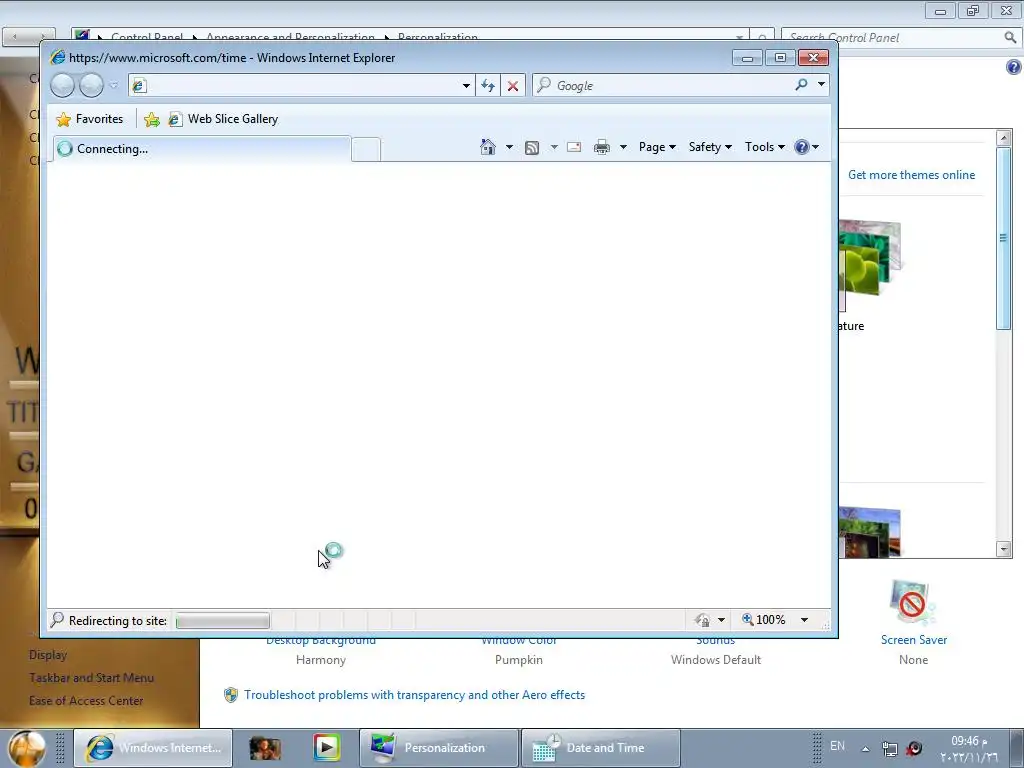Switch to Personalization taskbar button
Screen dimensions: 1024x768
pos(439,748)
